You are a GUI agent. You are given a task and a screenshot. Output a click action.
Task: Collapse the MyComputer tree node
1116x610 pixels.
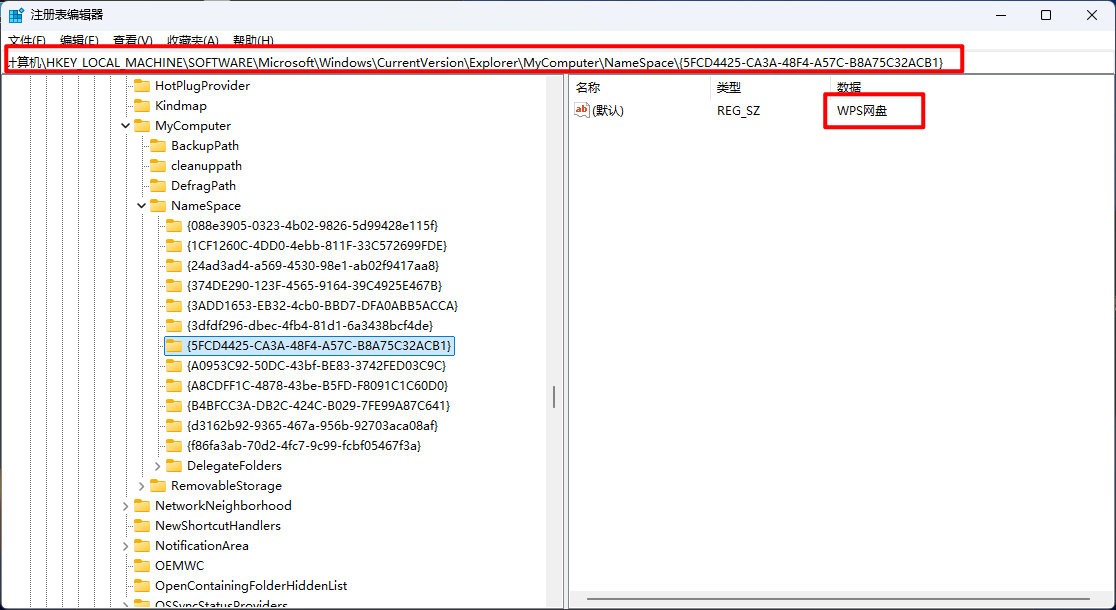click(126, 126)
